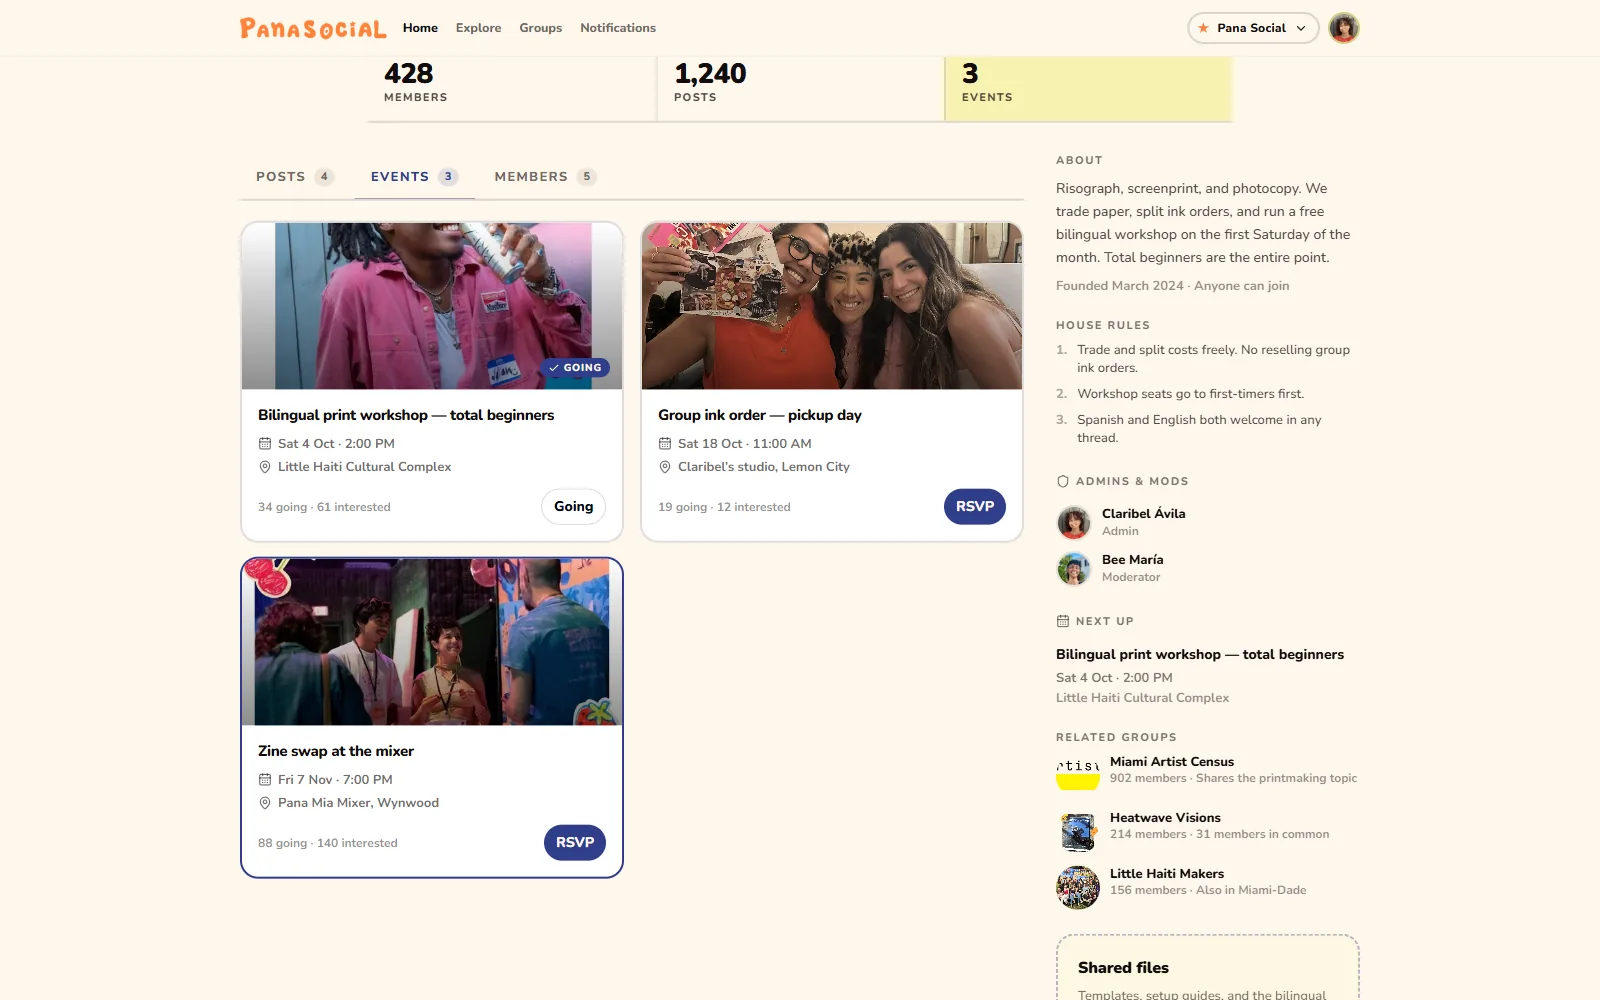Select the Events tab
The image size is (1600, 1000).
(414, 177)
